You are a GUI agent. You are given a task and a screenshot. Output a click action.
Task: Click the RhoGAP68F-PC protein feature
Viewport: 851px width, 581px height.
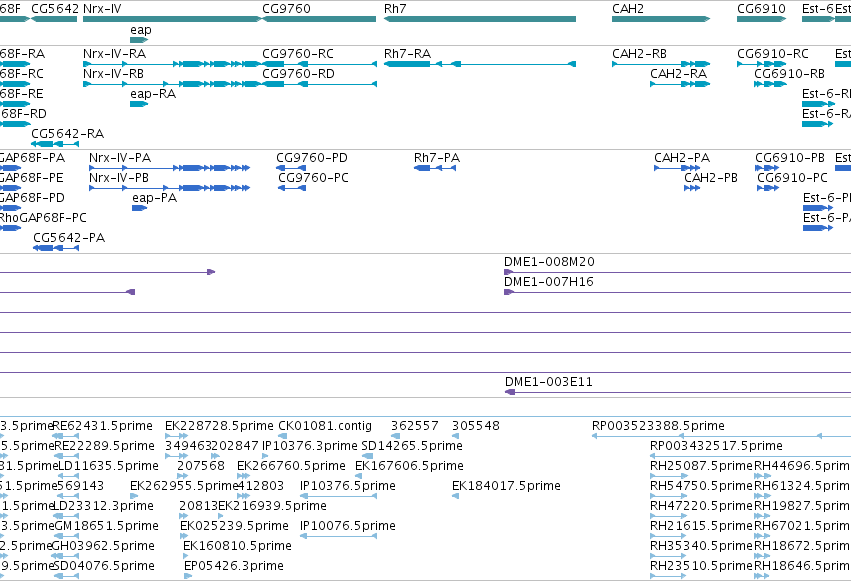tap(10, 228)
